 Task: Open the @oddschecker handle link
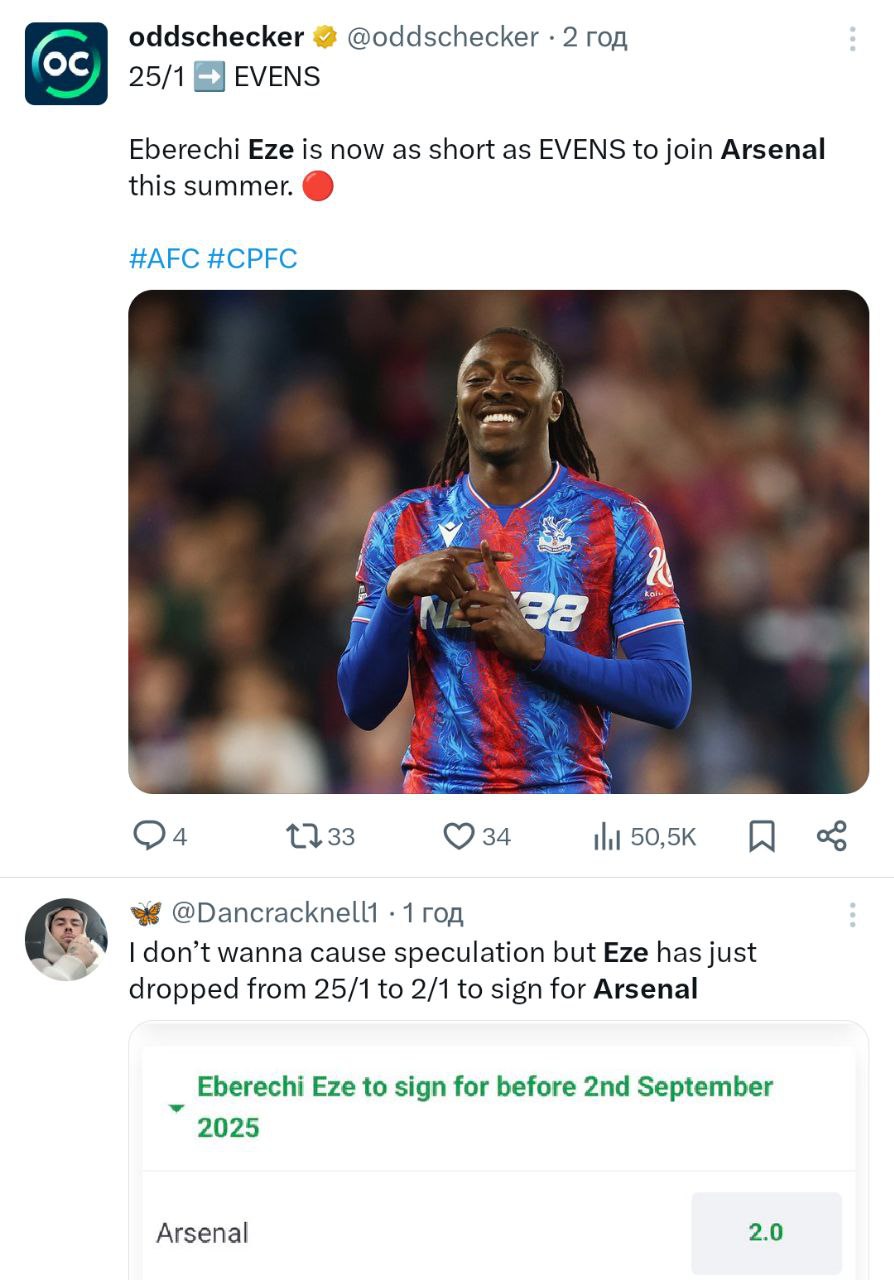[442, 38]
